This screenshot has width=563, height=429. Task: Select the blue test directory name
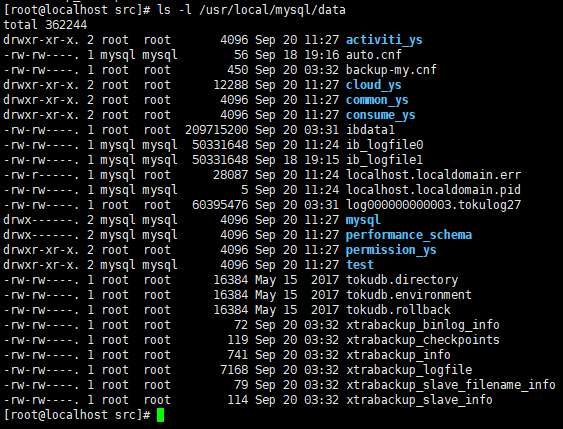point(359,265)
